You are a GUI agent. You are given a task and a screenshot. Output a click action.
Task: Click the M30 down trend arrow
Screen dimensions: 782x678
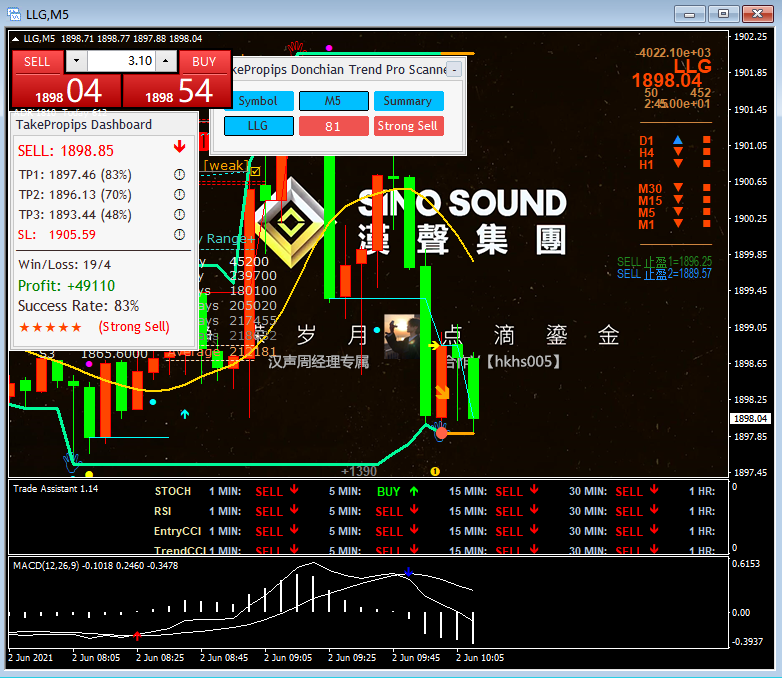tap(678, 187)
